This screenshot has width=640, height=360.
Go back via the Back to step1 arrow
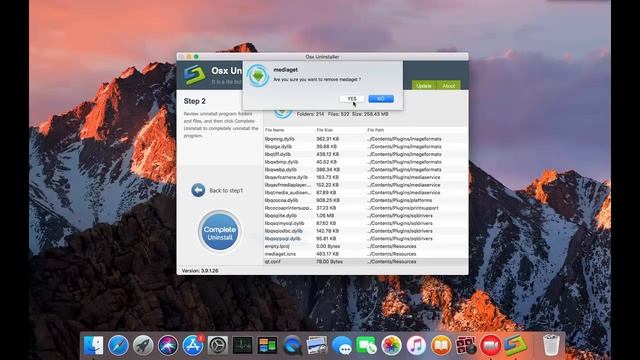198,190
